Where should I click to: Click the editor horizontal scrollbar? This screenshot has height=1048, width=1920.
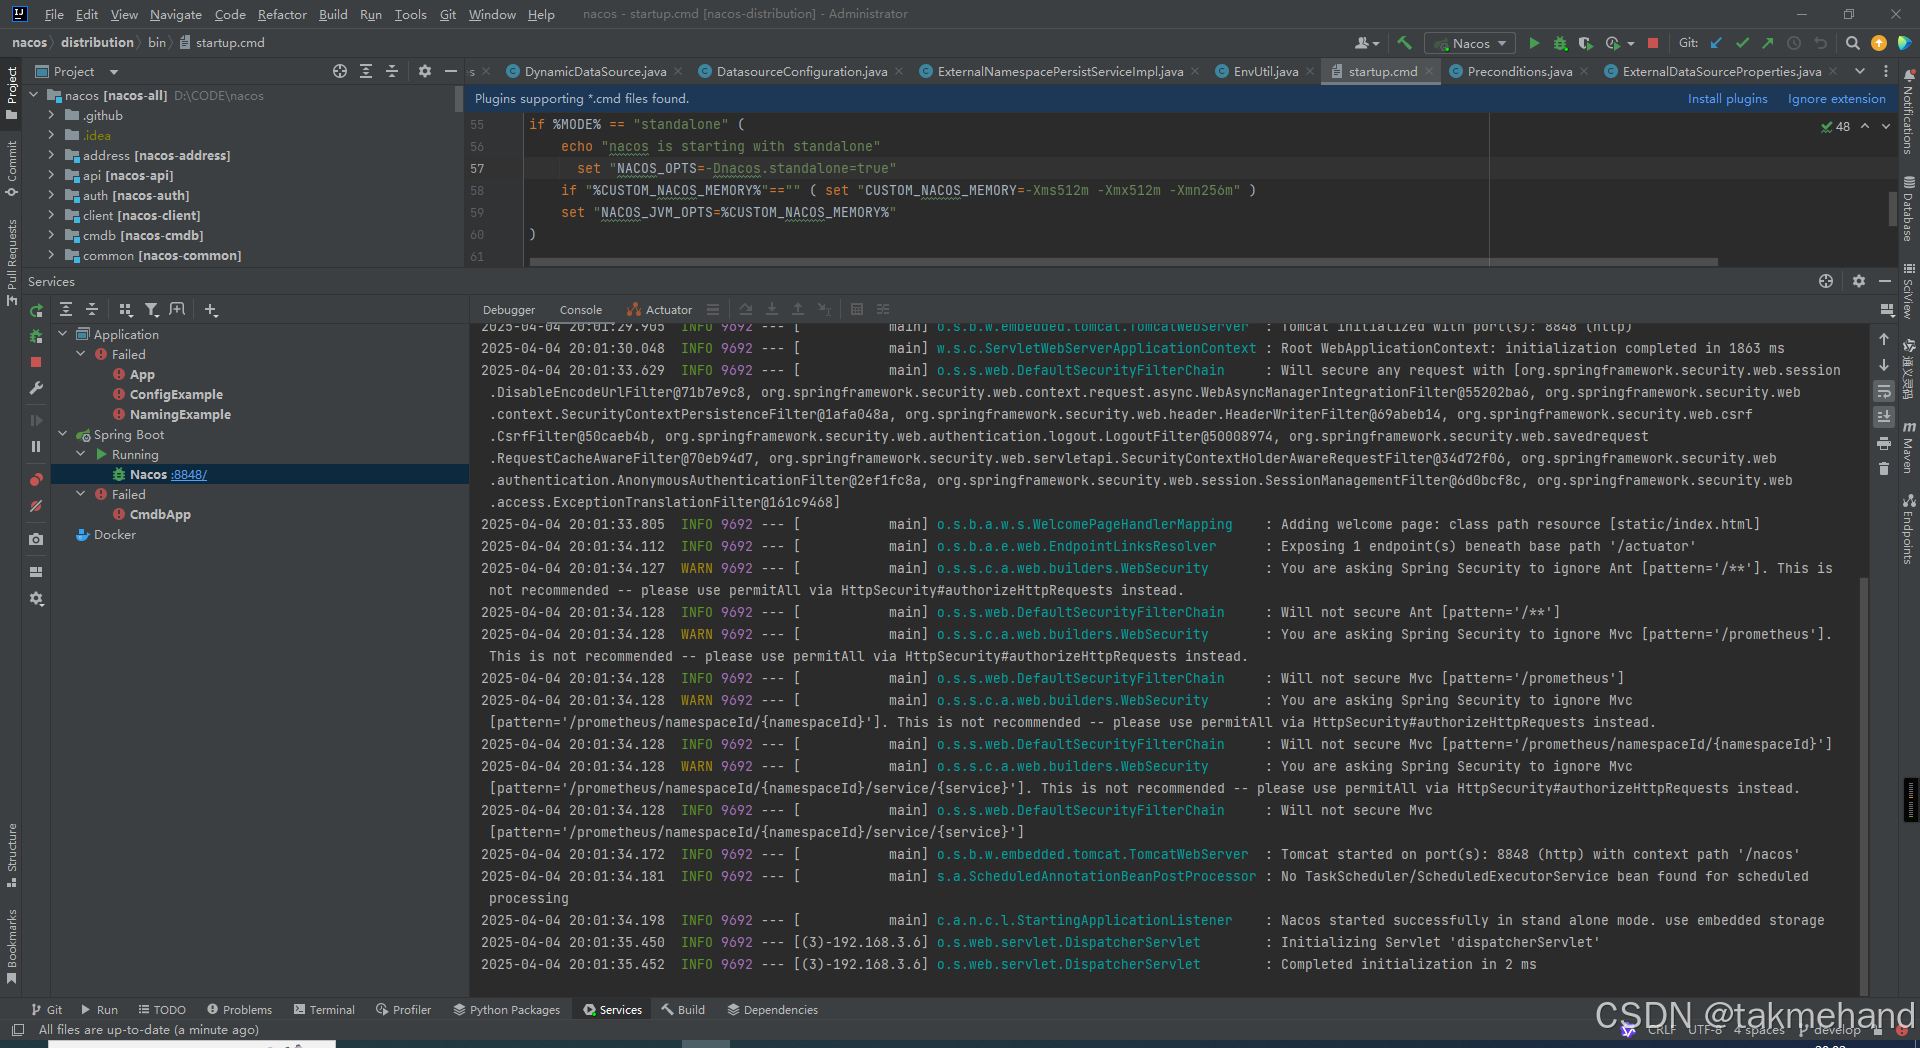point(1124,262)
